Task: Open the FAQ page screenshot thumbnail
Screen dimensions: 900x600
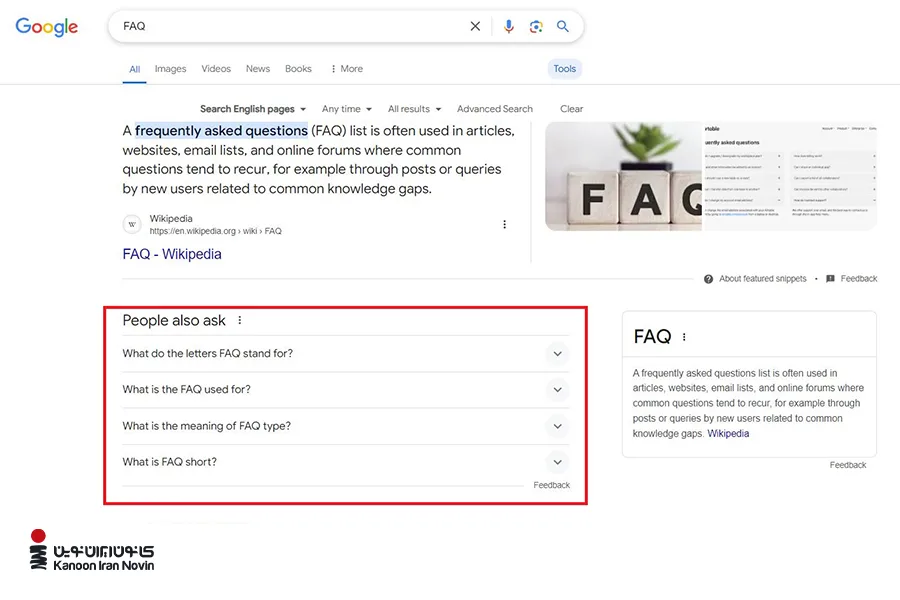Action: point(790,176)
